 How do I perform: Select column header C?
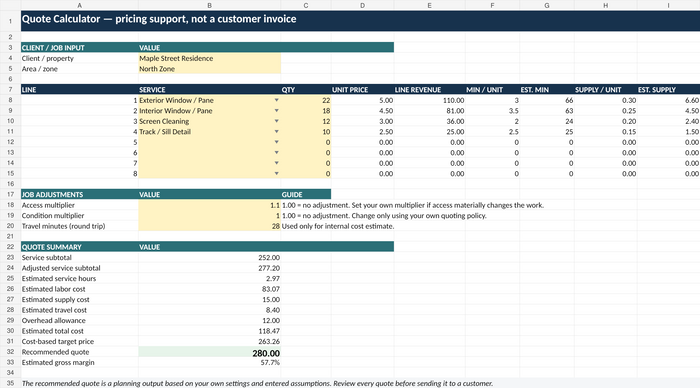tap(306, 5)
